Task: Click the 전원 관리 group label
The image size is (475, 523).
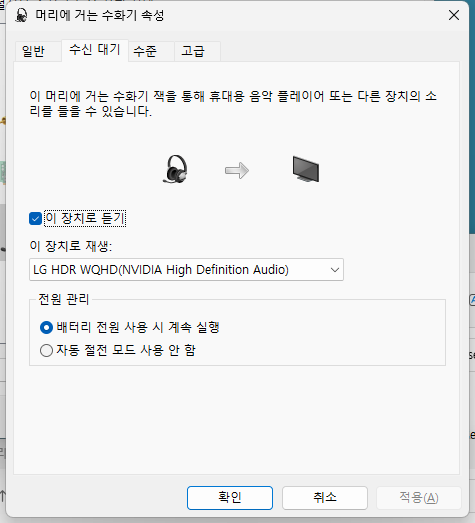Action: point(64,299)
